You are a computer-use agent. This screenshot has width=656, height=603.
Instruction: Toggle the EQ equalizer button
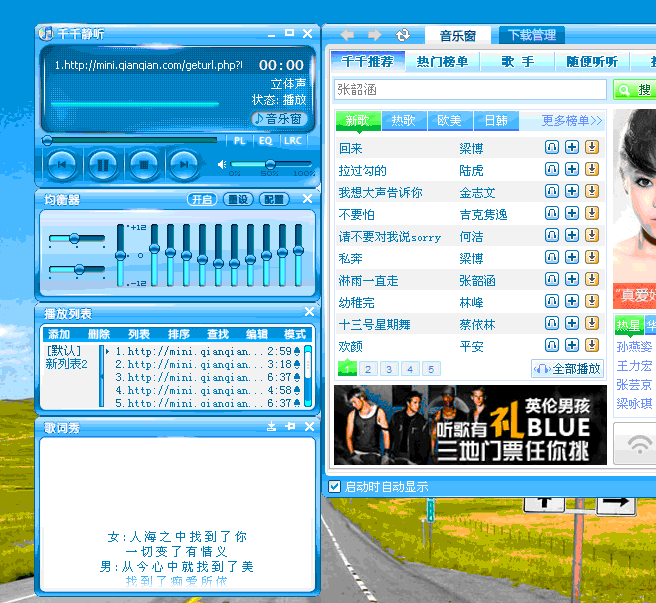pyautogui.click(x=265, y=141)
